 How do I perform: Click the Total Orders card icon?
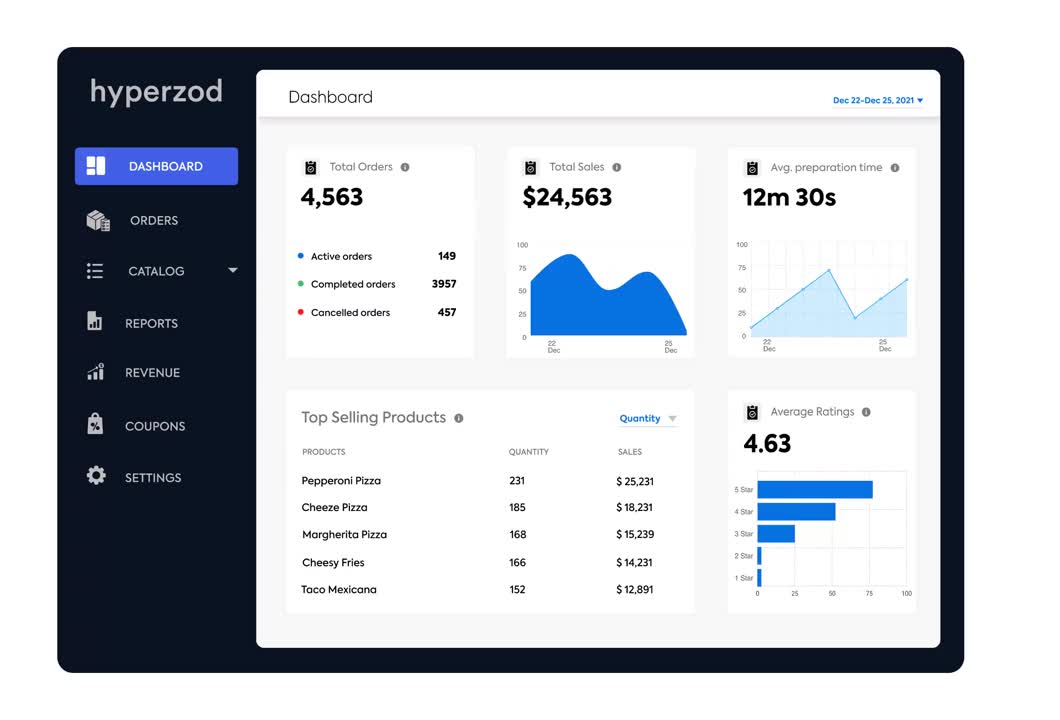tap(310, 166)
